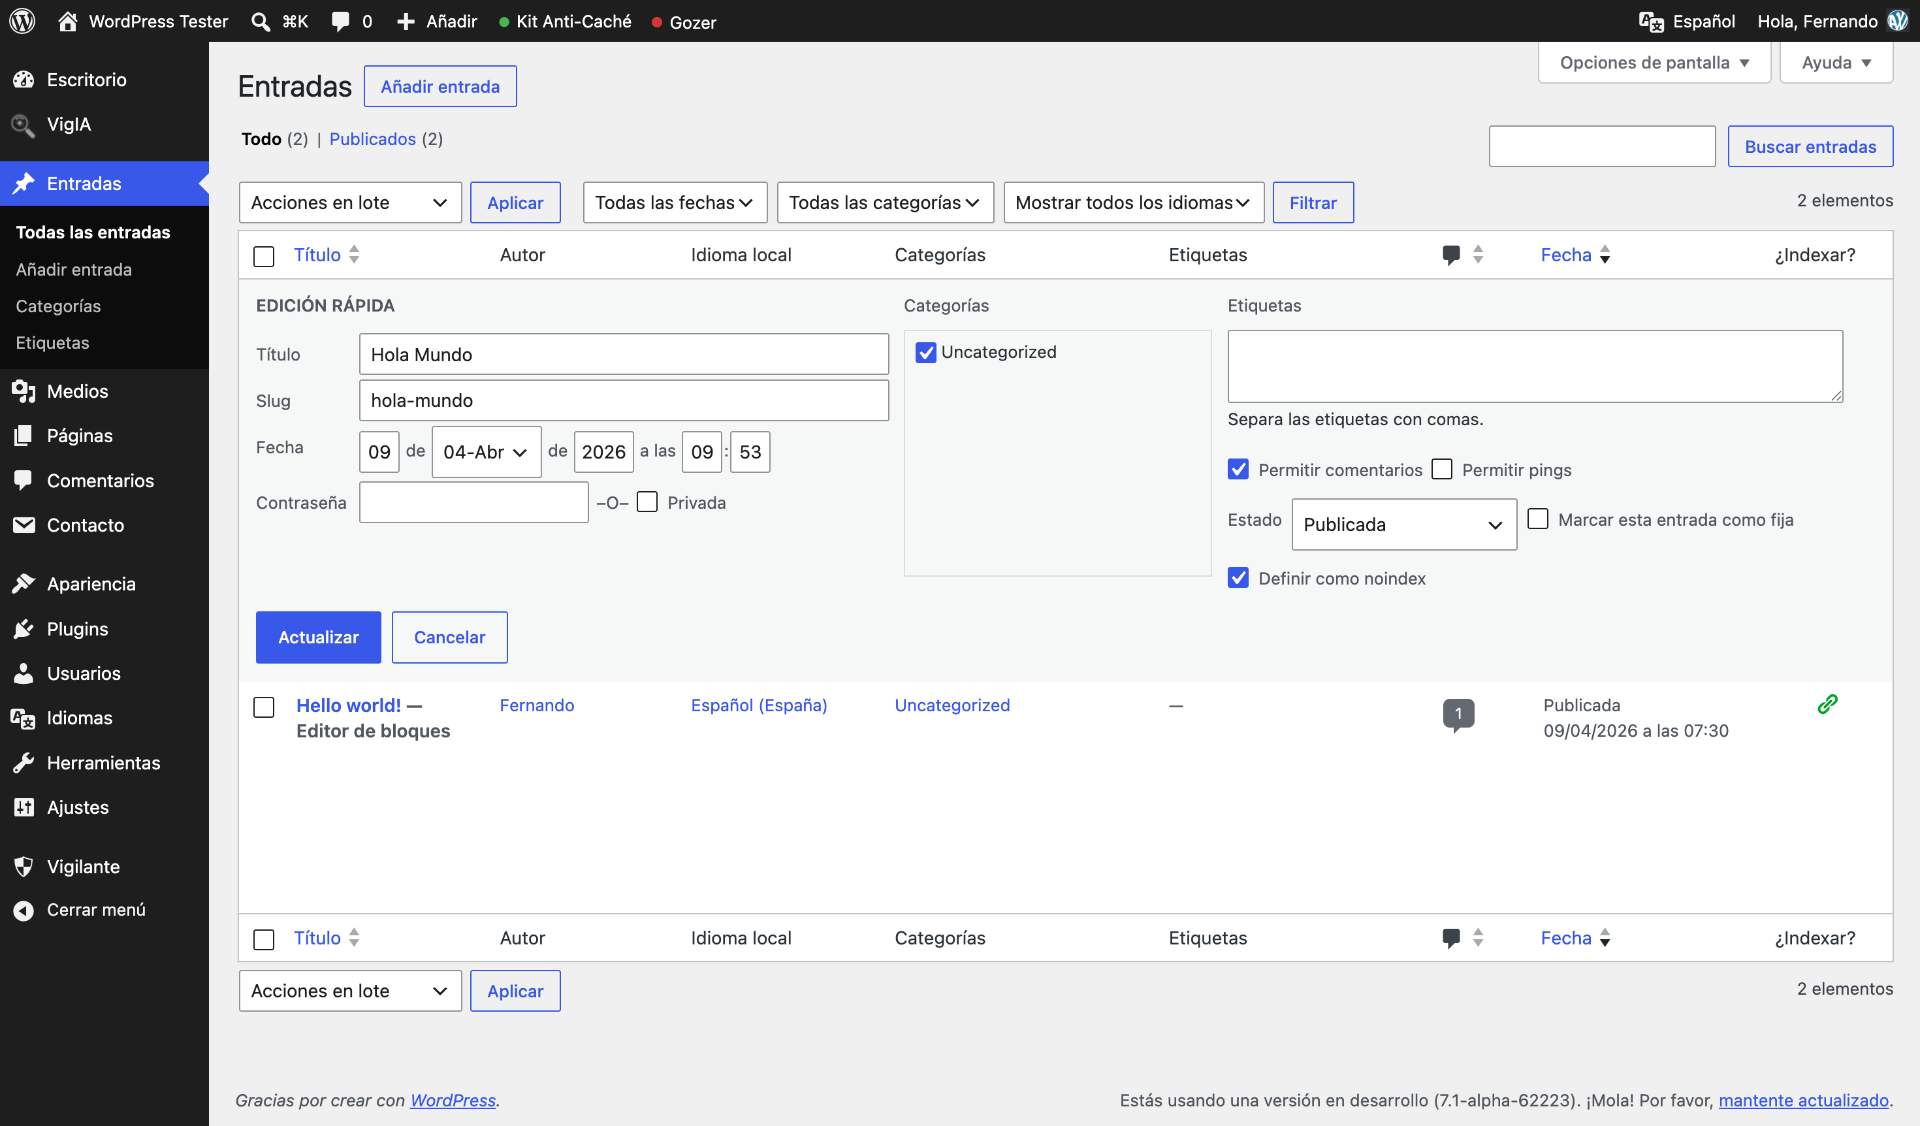This screenshot has width=1920, height=1126.
Task: Open the Estado dropdown showing Publicada
Action: [x=1403, y=523]
